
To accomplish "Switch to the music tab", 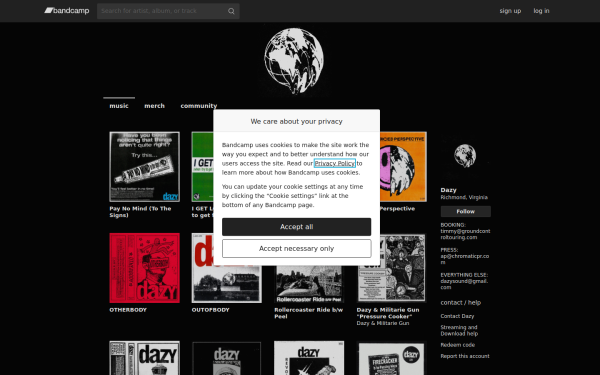I will (119, 106).
